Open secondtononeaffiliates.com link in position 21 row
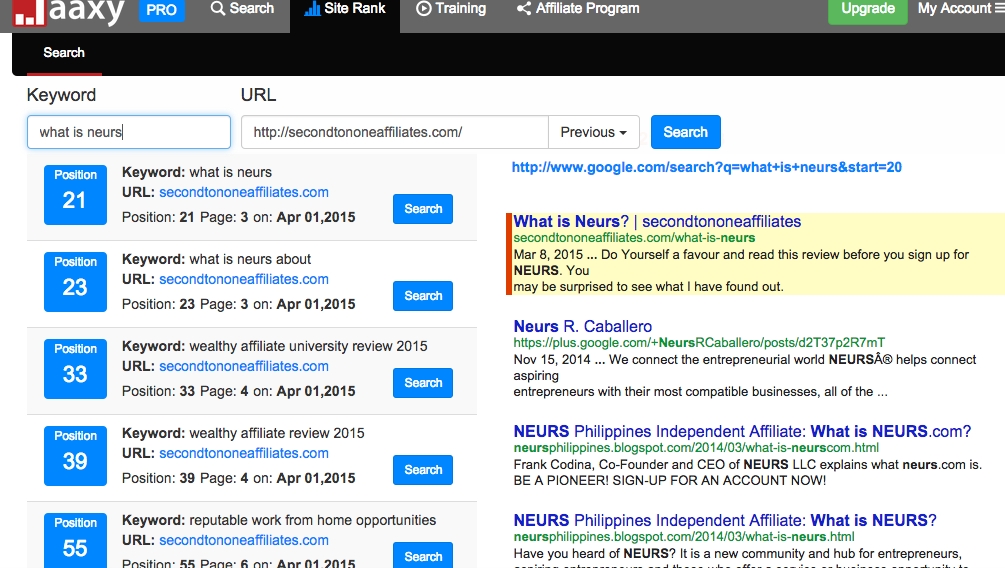The image size is (1005, 568). (244, 192)
